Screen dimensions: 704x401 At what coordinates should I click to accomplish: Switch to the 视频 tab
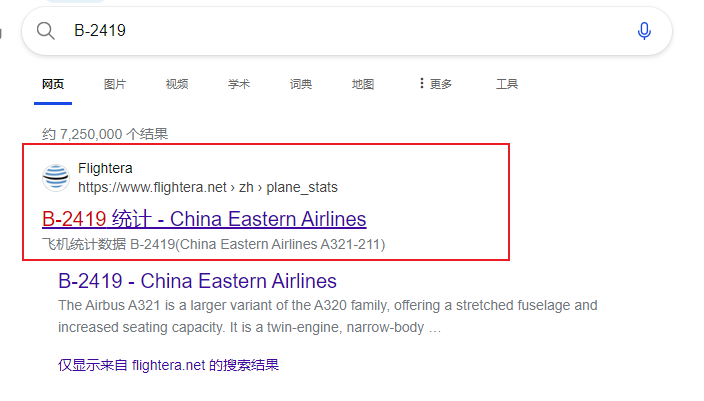click(177, 84)
